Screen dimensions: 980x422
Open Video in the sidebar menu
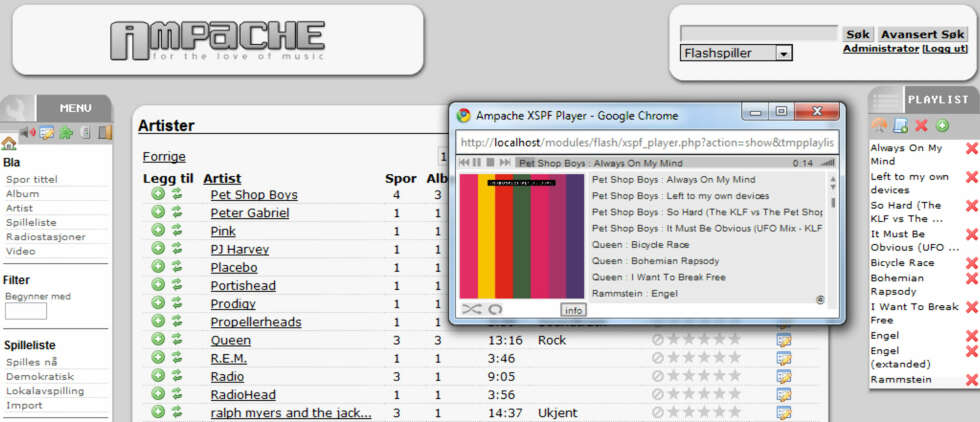tap(21, 251)
